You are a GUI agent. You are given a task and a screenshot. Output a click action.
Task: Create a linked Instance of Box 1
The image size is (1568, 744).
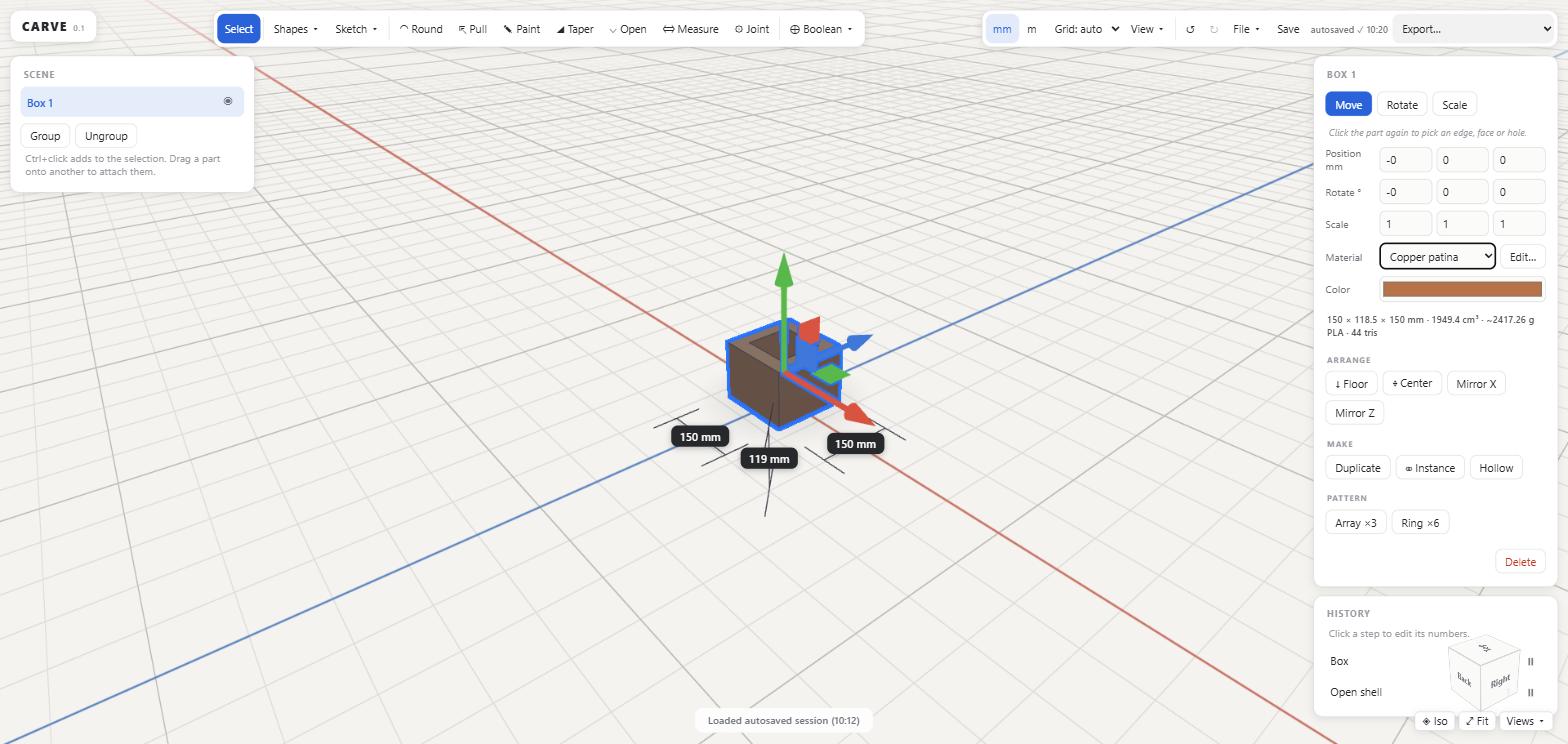click(1430, 468)
